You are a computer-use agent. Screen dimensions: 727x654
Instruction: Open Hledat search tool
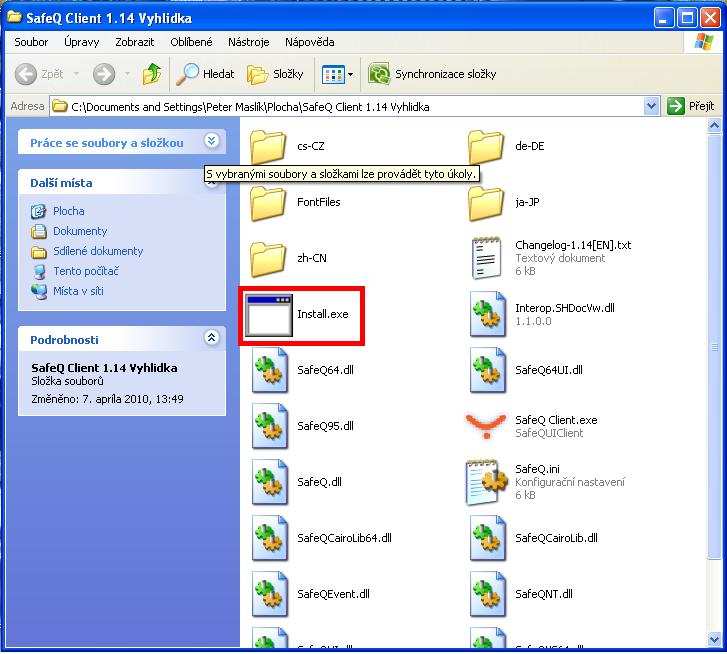(x=204, y=74)
